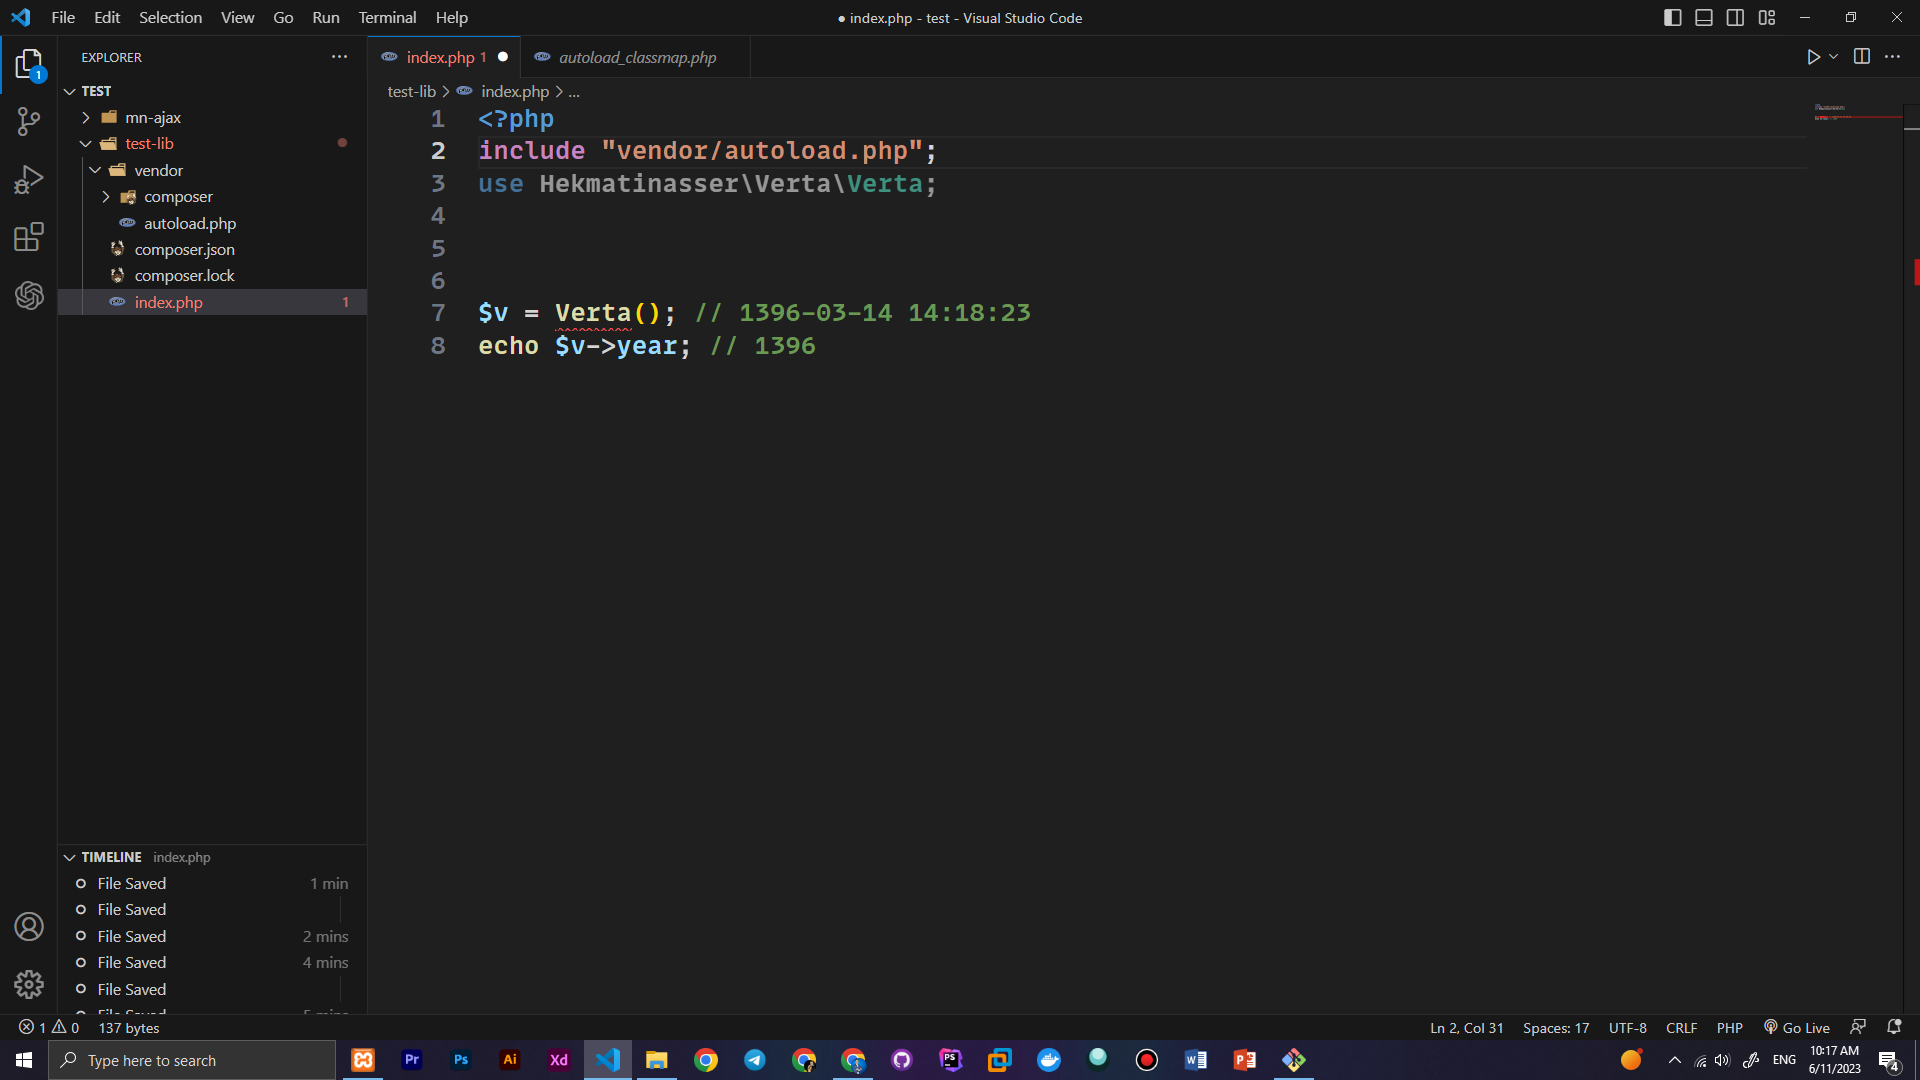Open Customize Layout icon
Image resolution: width=1920 pixels, height=1080 pixels.
click(1767, 18)
